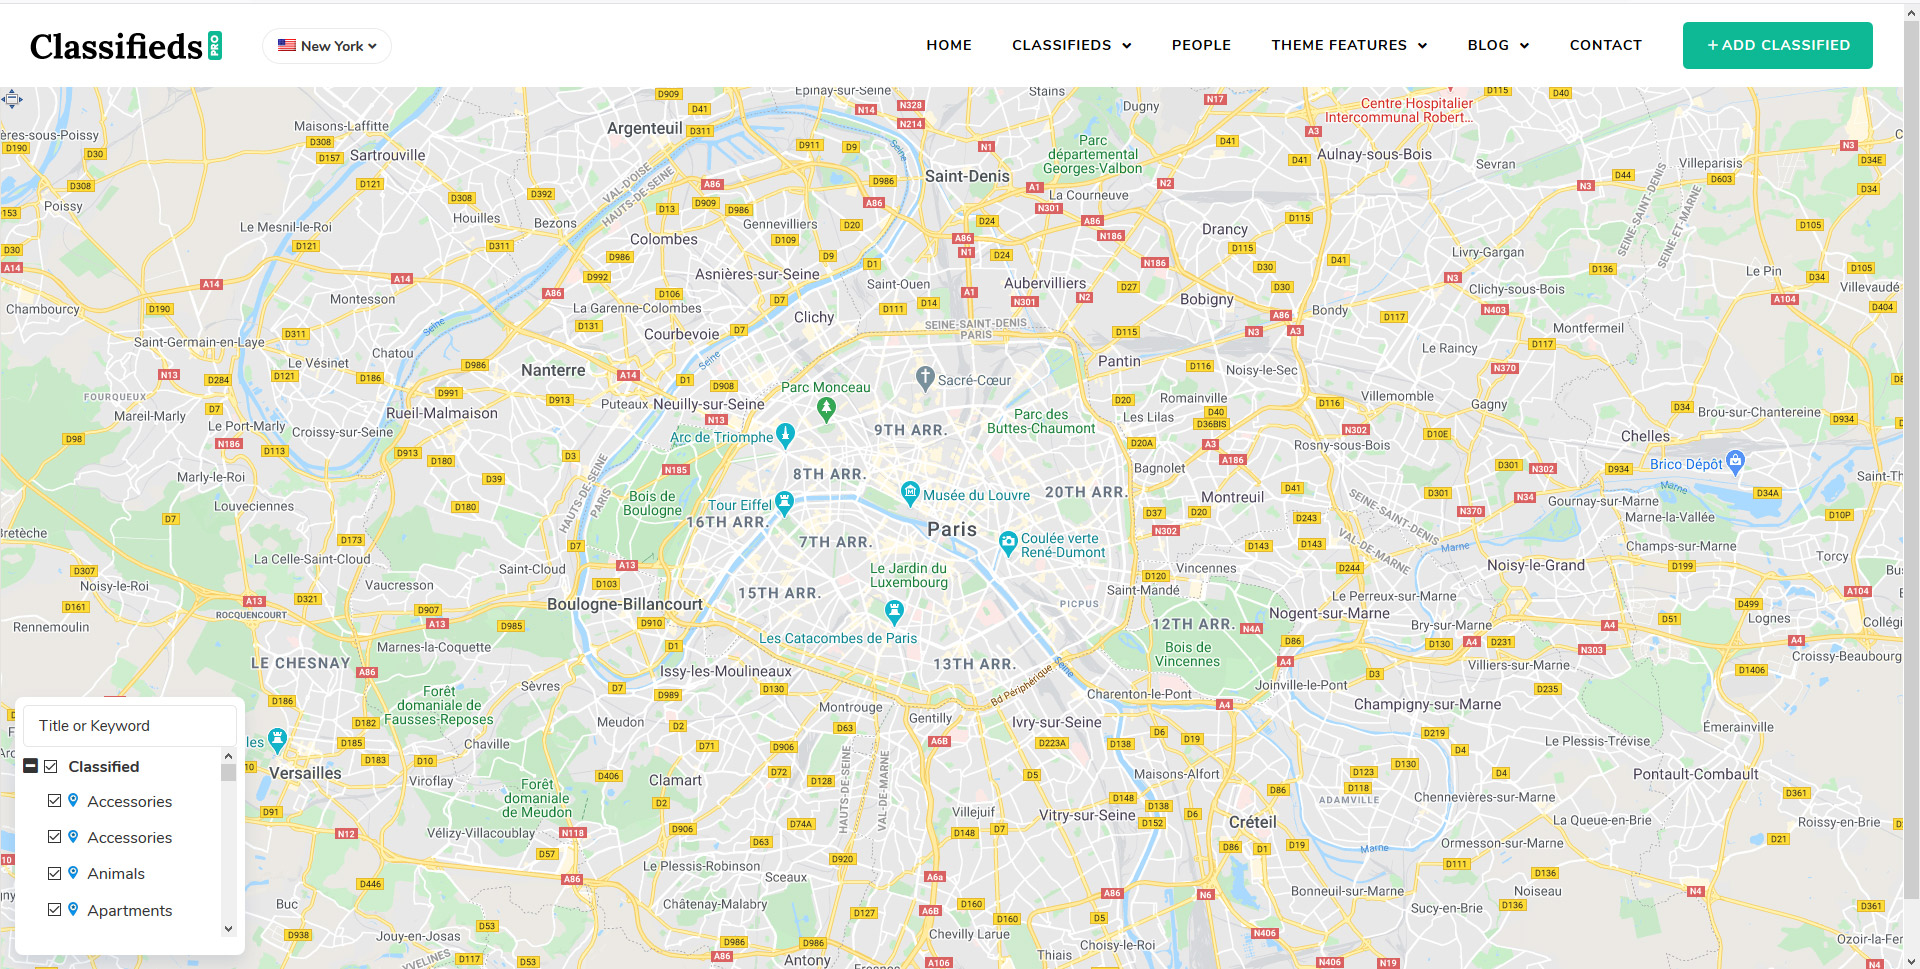The height and width of the screenshot is (969, 1920).
Task: Open the Musée du Louvre museum marker
Action: pos(910,493)
